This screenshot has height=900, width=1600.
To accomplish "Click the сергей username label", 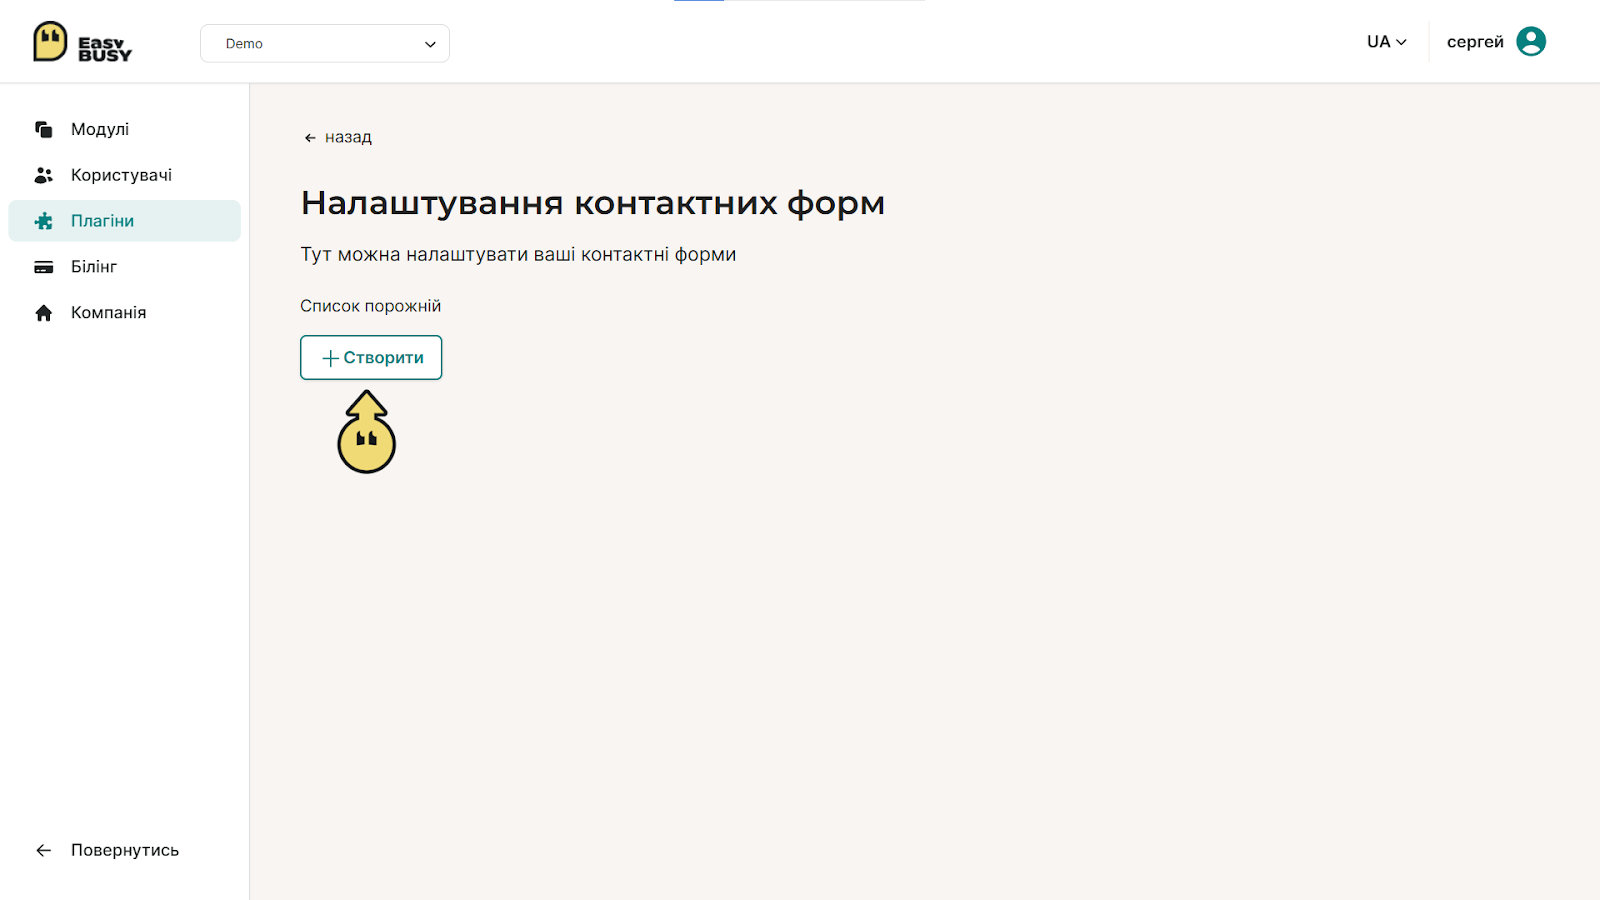I will [1475, 42].
